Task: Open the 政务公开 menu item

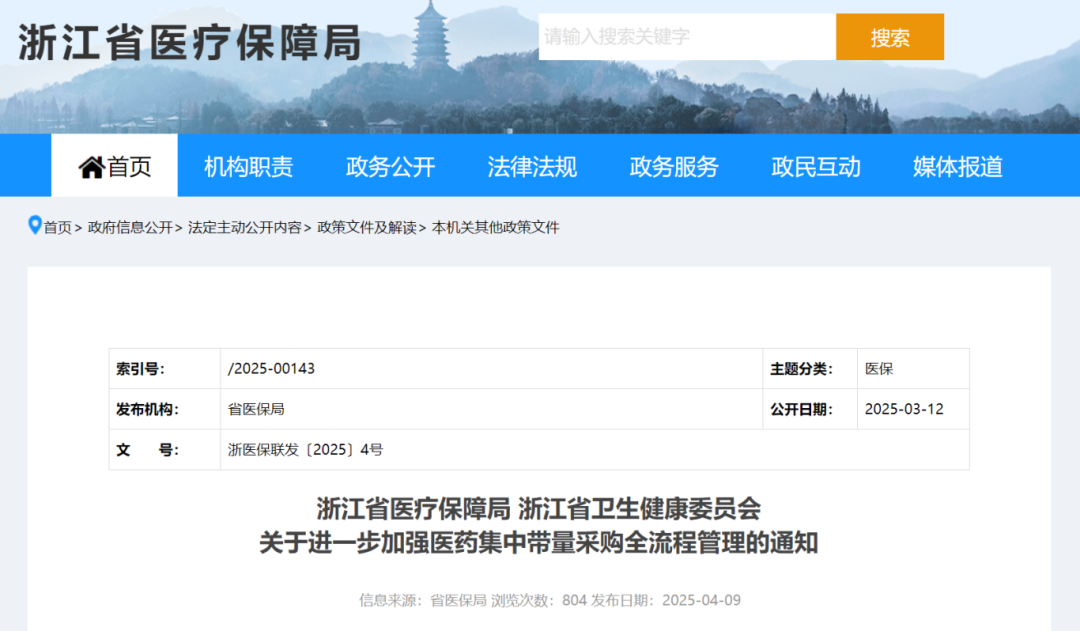Action: pyautogui.click(x=391, y=167)
